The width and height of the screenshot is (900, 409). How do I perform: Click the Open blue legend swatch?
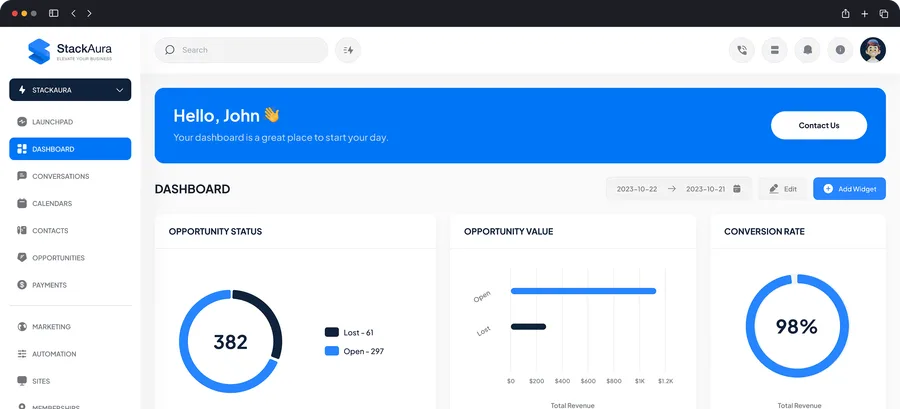pyautogui.click(x=332, y=351)
